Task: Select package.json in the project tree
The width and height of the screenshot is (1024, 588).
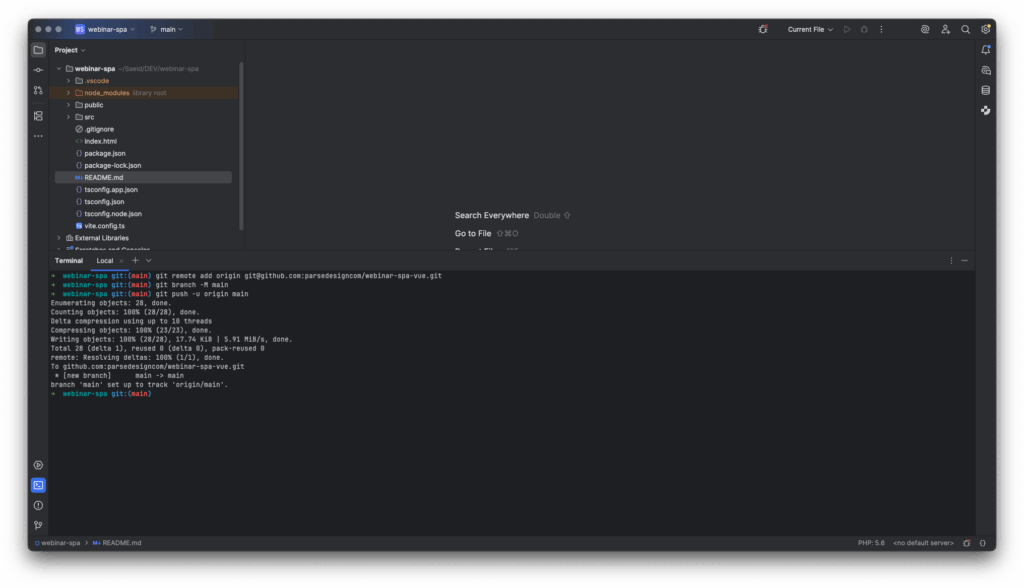Action: coord(104,153)
